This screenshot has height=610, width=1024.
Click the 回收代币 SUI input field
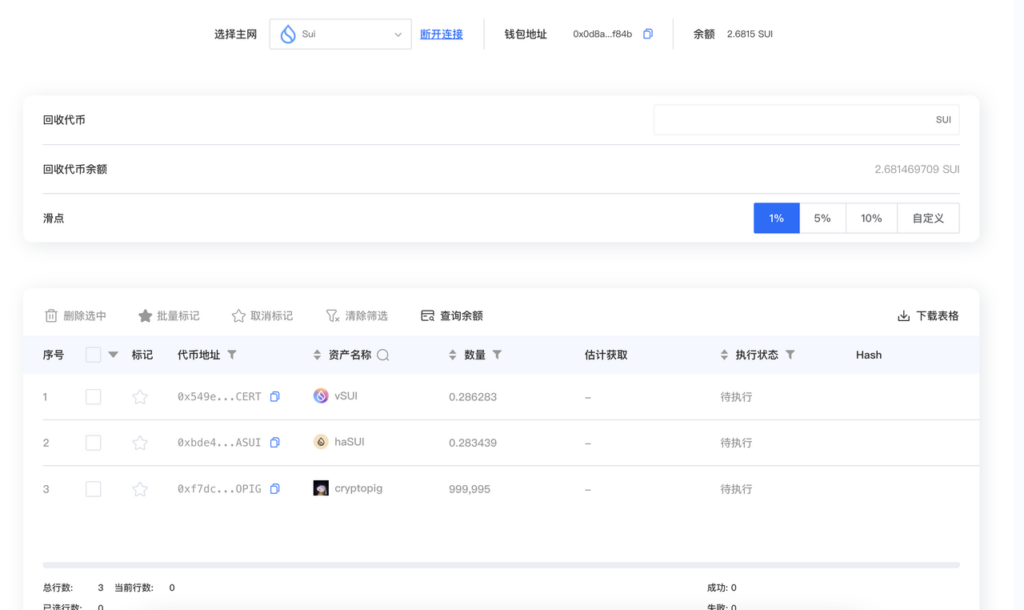(x=807, y=120)
